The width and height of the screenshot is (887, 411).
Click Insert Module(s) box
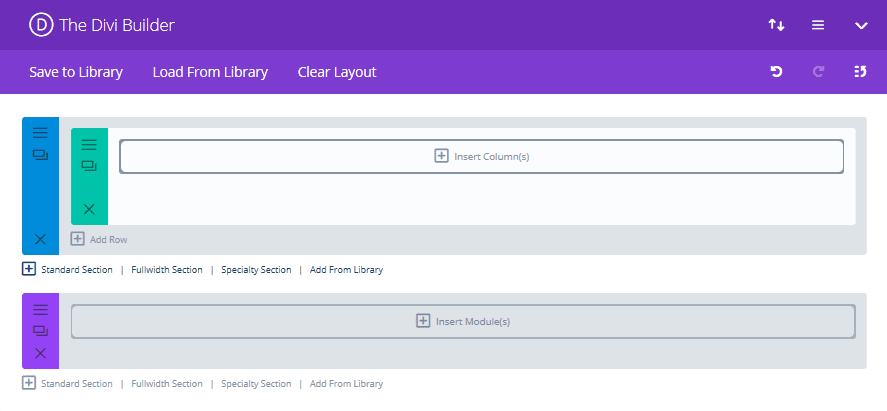tap(463, 322)
